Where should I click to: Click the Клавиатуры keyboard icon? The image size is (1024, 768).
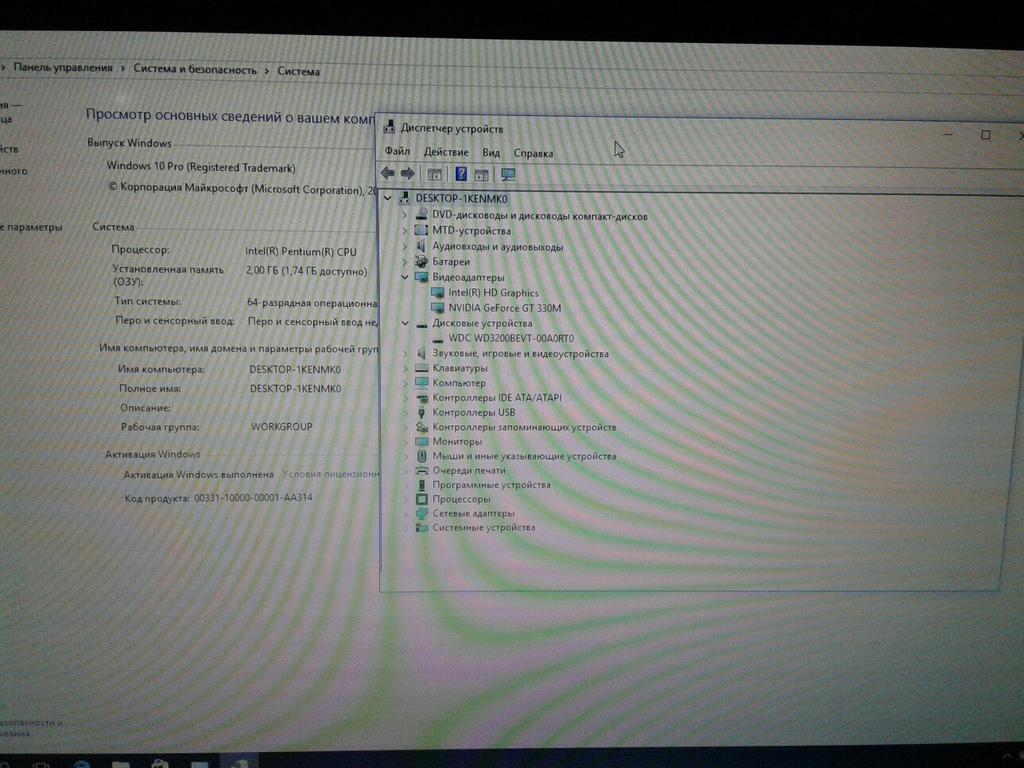[421, 368]
